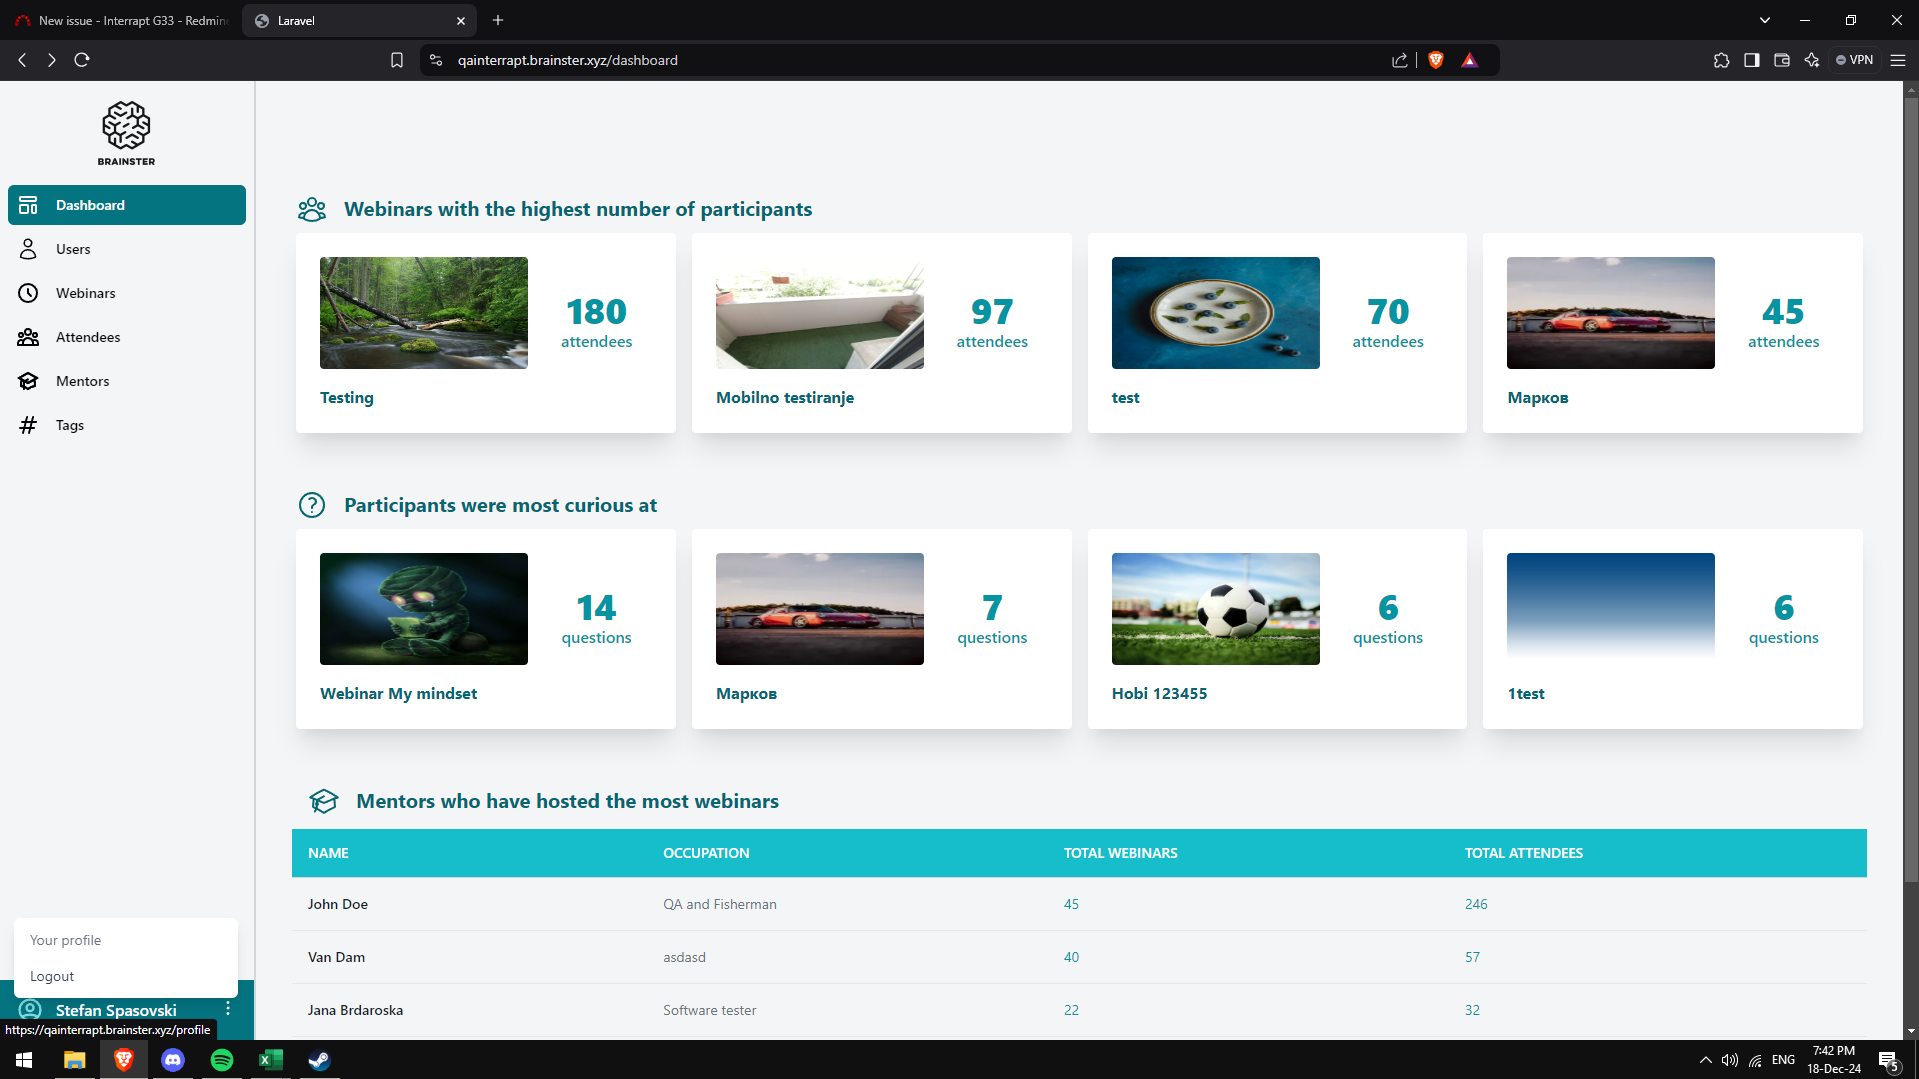Click the page vertical scrollbar

tap(1910, 480)
